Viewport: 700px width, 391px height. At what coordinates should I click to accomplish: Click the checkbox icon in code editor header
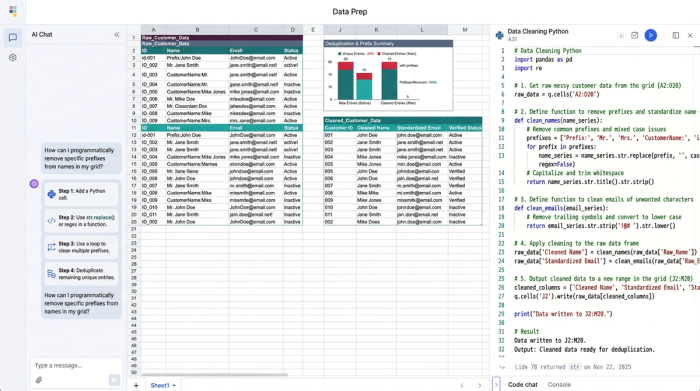click(634, 35)
